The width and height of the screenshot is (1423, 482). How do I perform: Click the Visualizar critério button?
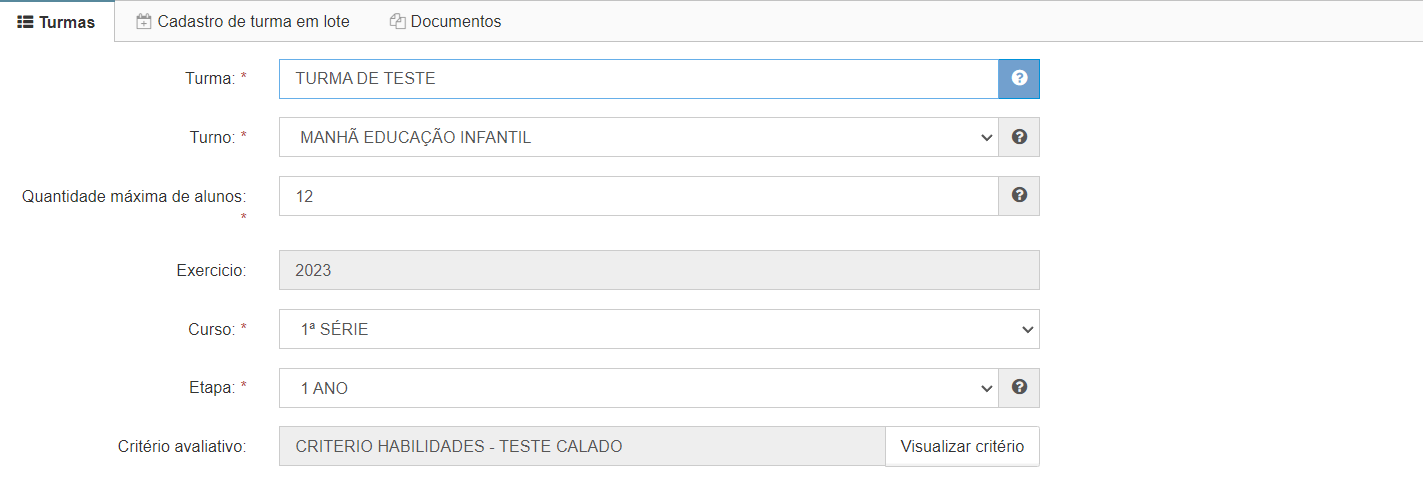pyautogui.click(x=962, y=446)
